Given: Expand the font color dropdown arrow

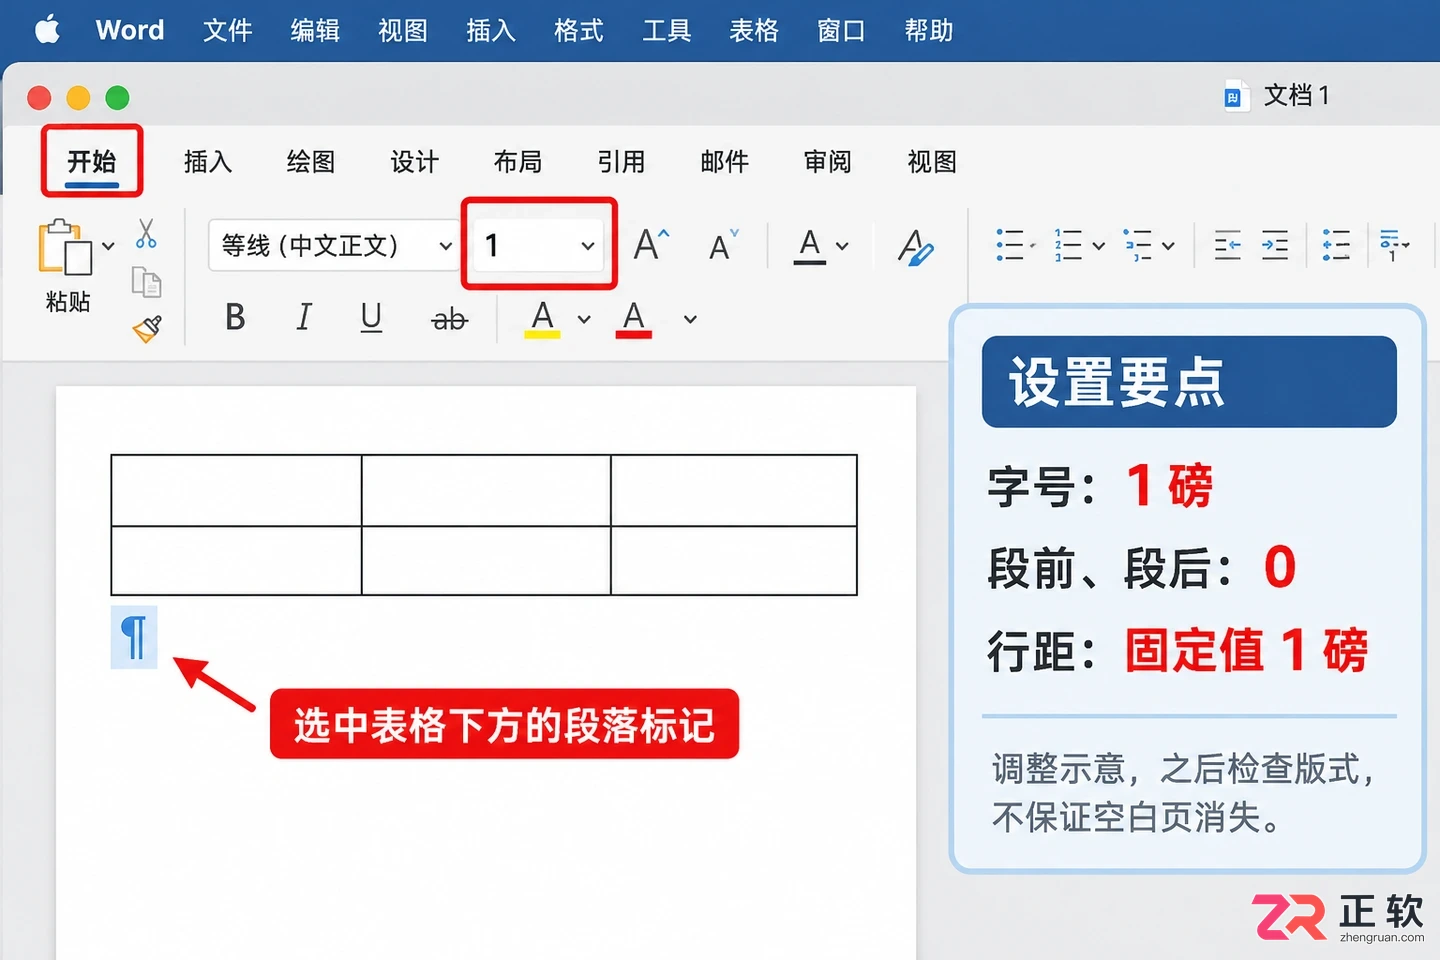Looking at the screenshot, I should coord(690,320).
